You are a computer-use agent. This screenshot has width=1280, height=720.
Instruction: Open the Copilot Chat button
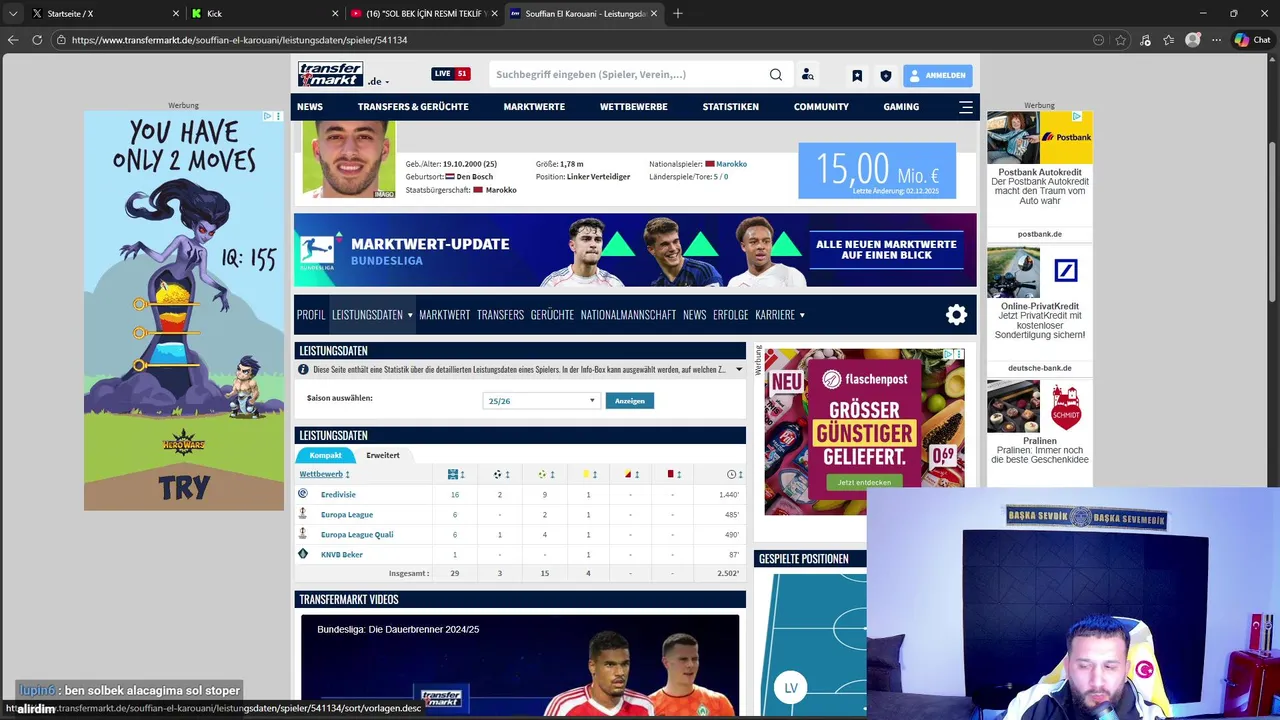tap(1252, 40)
